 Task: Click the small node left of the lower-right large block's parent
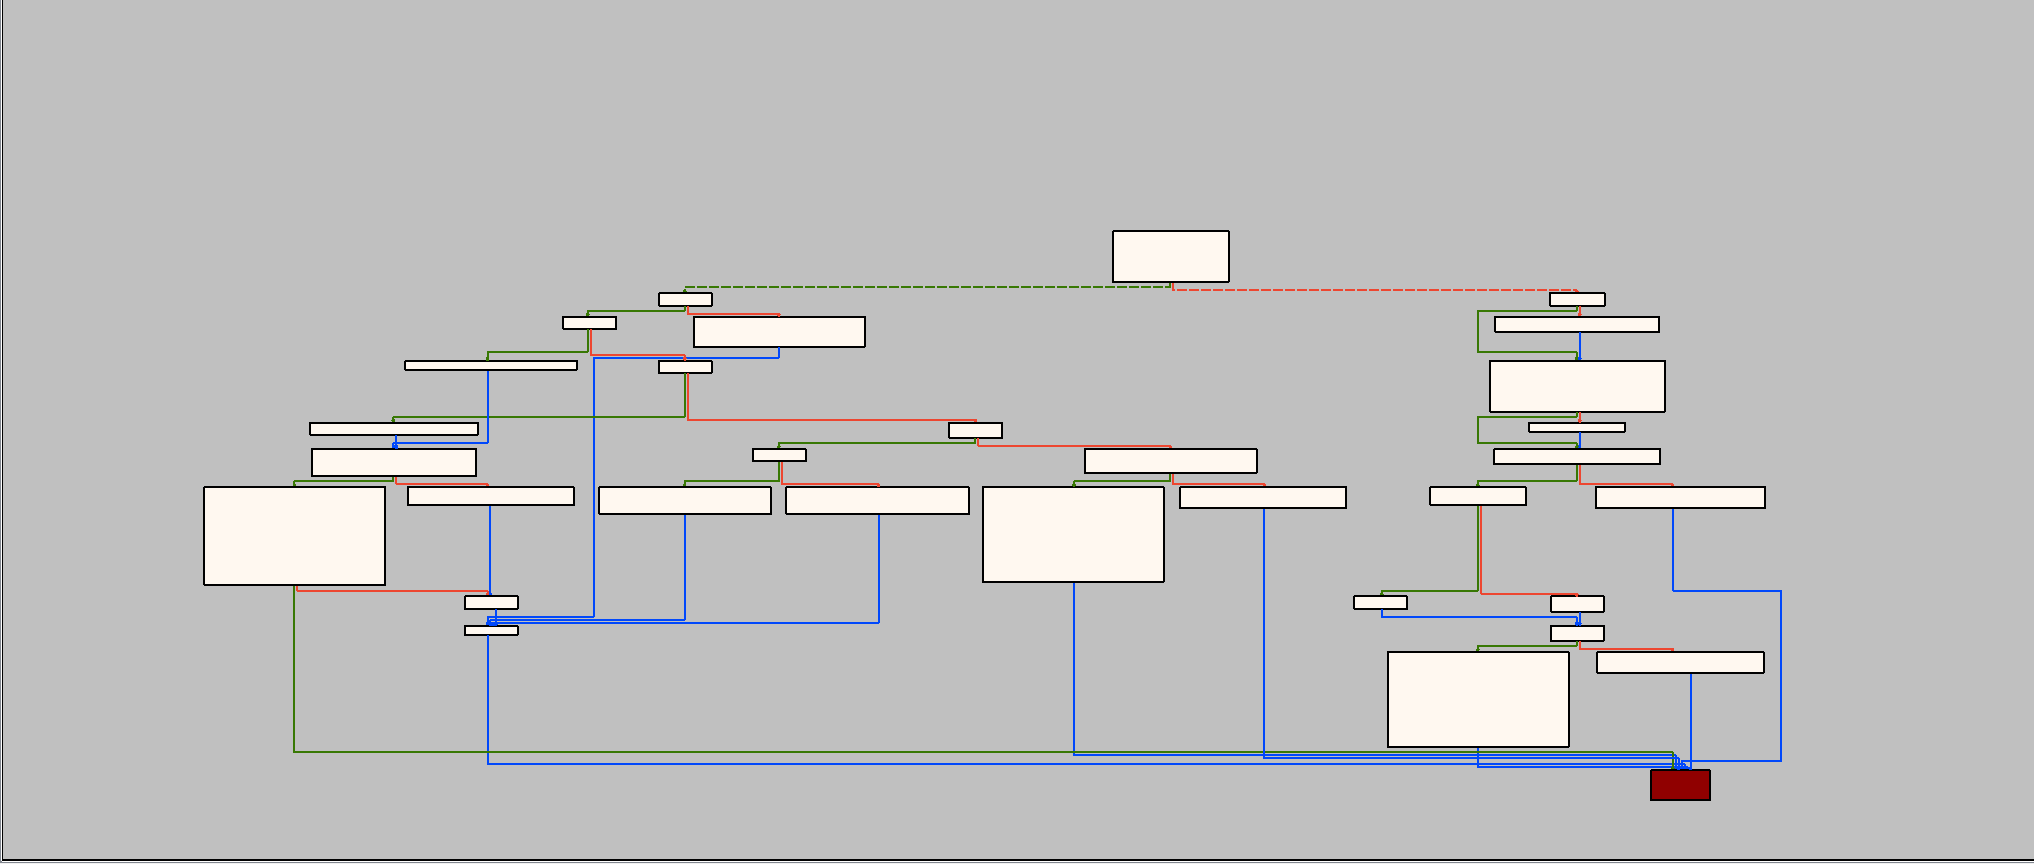[x=1380, y=602]
